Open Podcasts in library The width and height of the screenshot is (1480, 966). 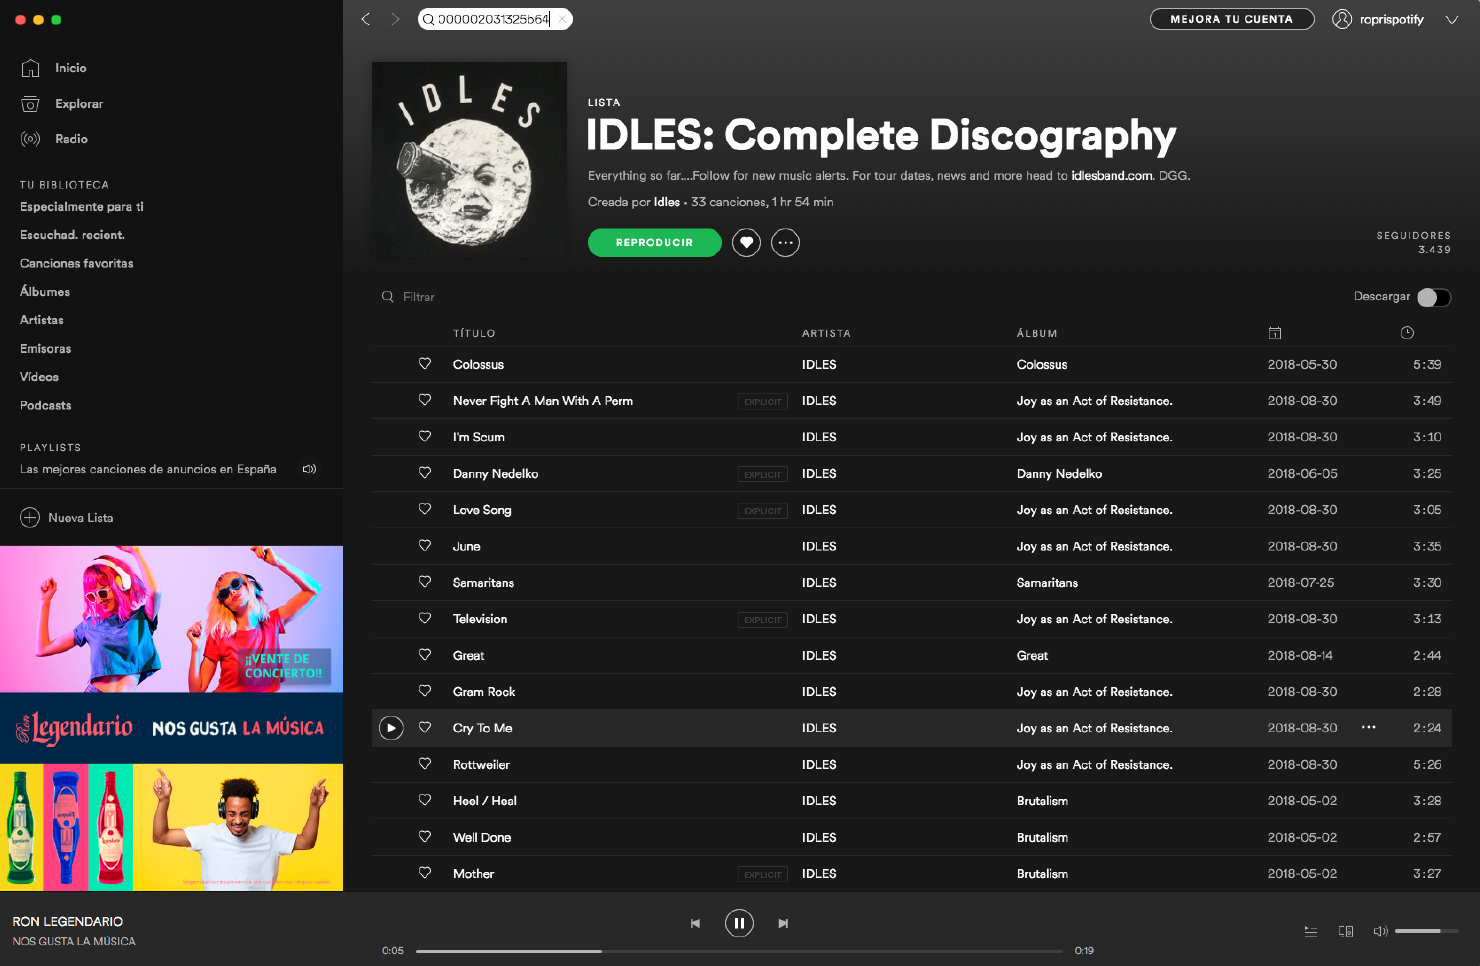[46, 405]
